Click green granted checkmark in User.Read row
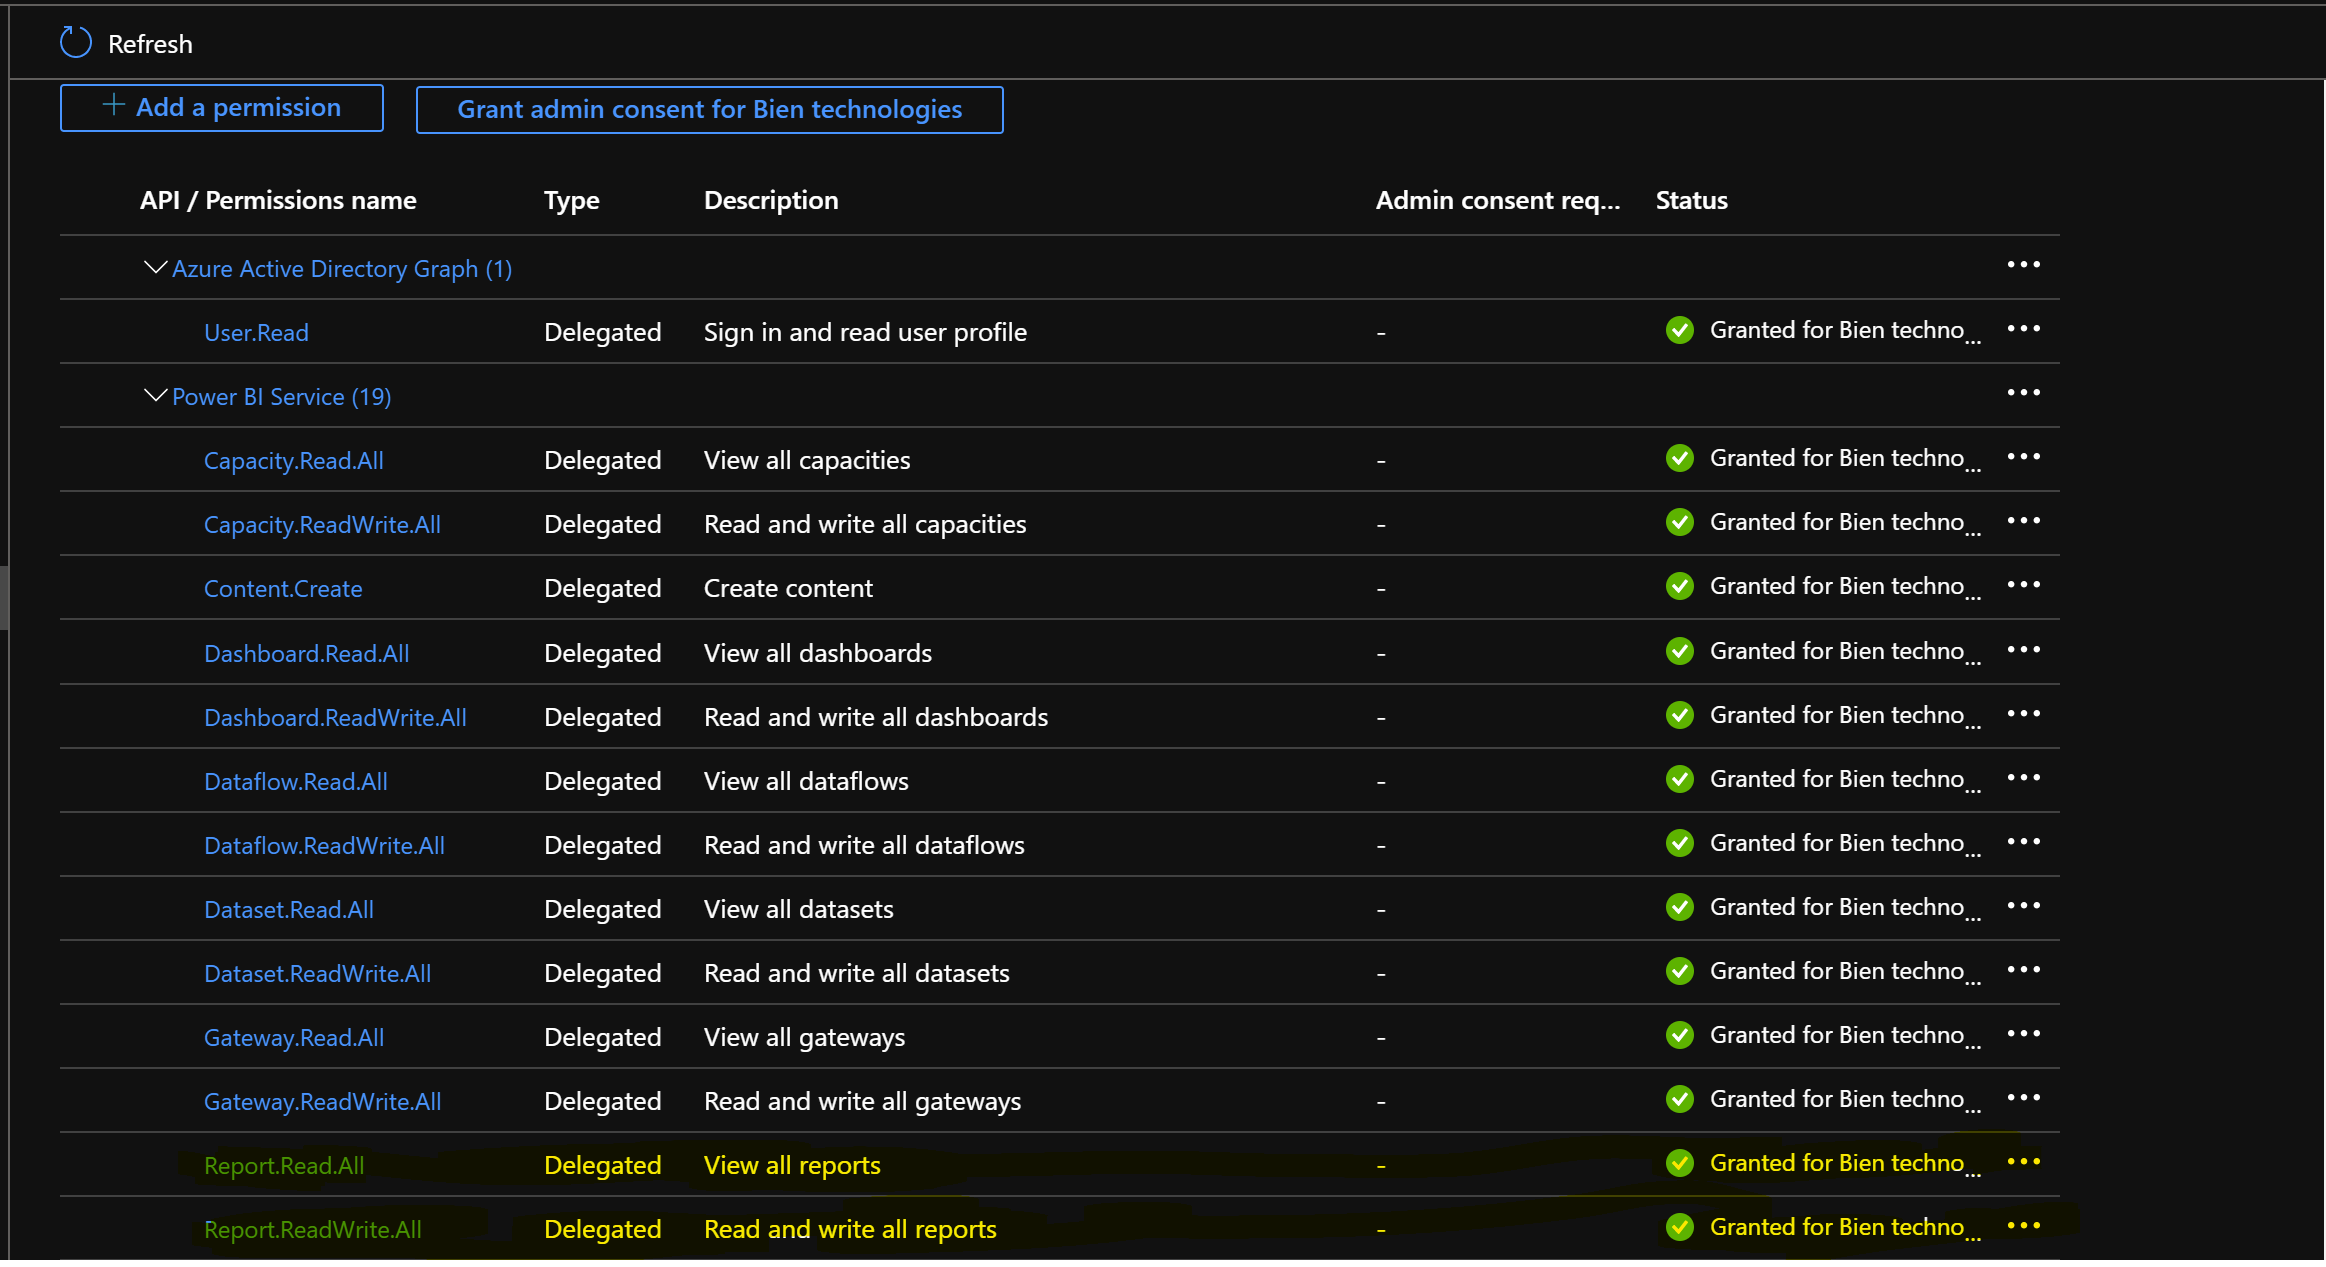Screen dimensions: 2326x1267 coord(1680,330)
